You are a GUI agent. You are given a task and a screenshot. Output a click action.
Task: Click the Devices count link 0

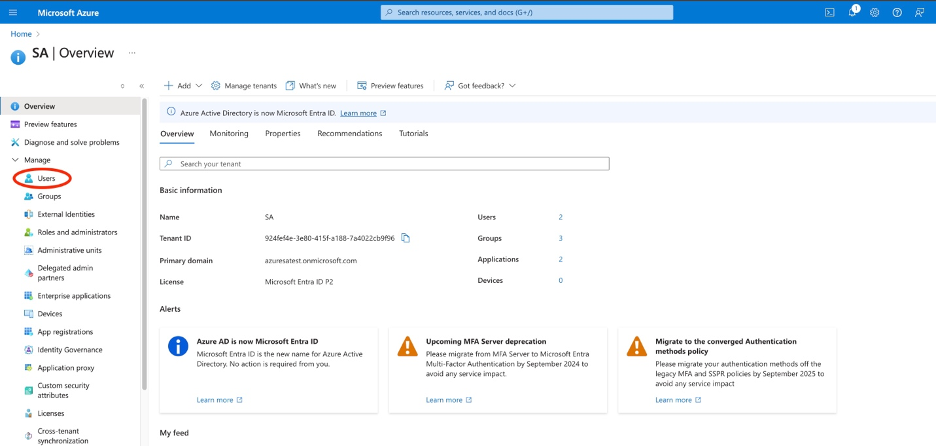pyautogui.click(x=561, y=281)
